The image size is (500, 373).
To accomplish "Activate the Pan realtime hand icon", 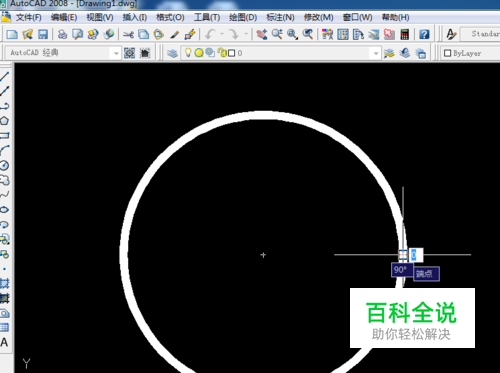I will 262,34.
